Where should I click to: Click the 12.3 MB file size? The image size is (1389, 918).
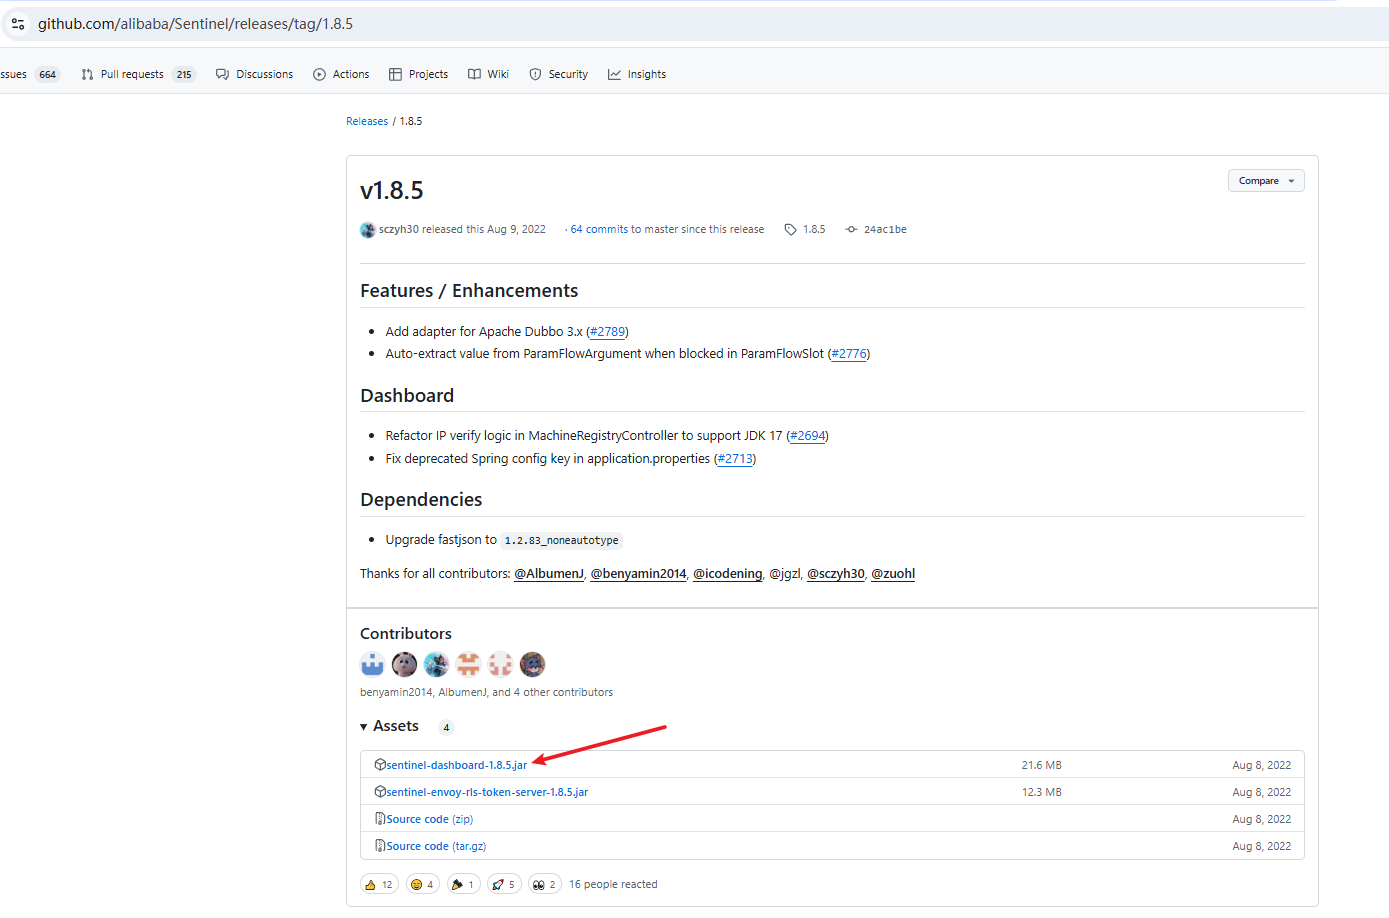[1041, 792]
